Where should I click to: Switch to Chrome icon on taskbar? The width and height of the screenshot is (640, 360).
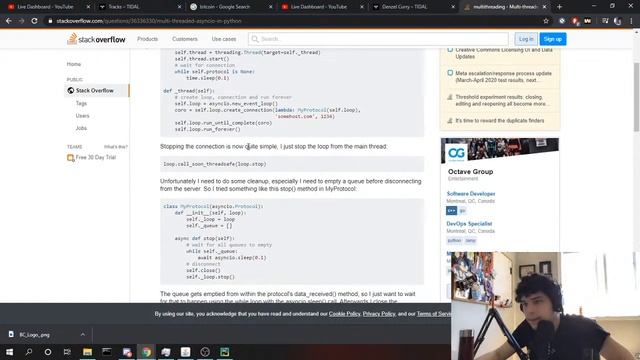coord(146,351)
